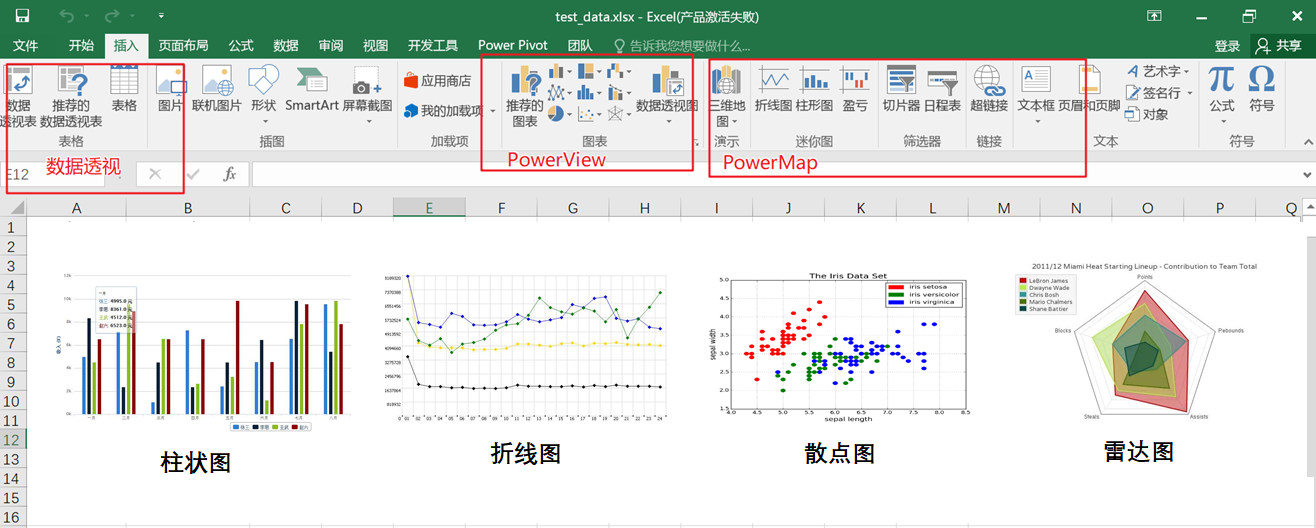Viewport: 1316px width, 528px height.
Task: Insert a Symbol (符号)
Action: click(x=1262, y=90)
